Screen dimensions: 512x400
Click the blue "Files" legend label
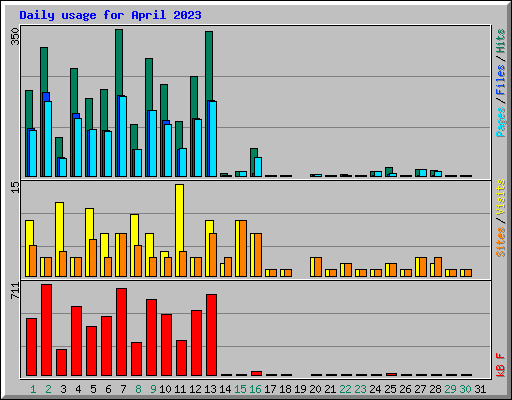(x=501, y=80)
